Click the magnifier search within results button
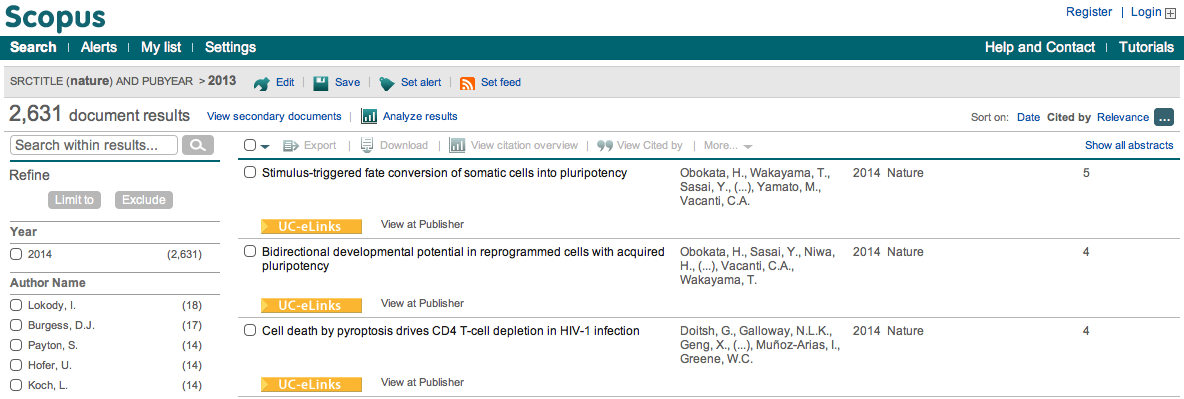 tap(198, 145)
